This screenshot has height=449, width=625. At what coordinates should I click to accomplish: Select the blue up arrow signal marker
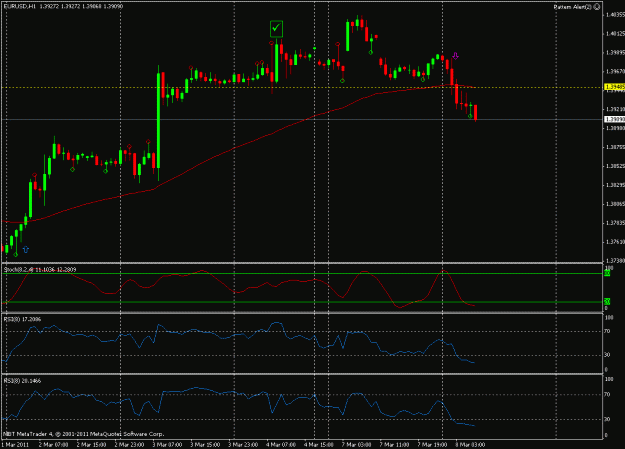pyautogui.click(x=26, y=249)
